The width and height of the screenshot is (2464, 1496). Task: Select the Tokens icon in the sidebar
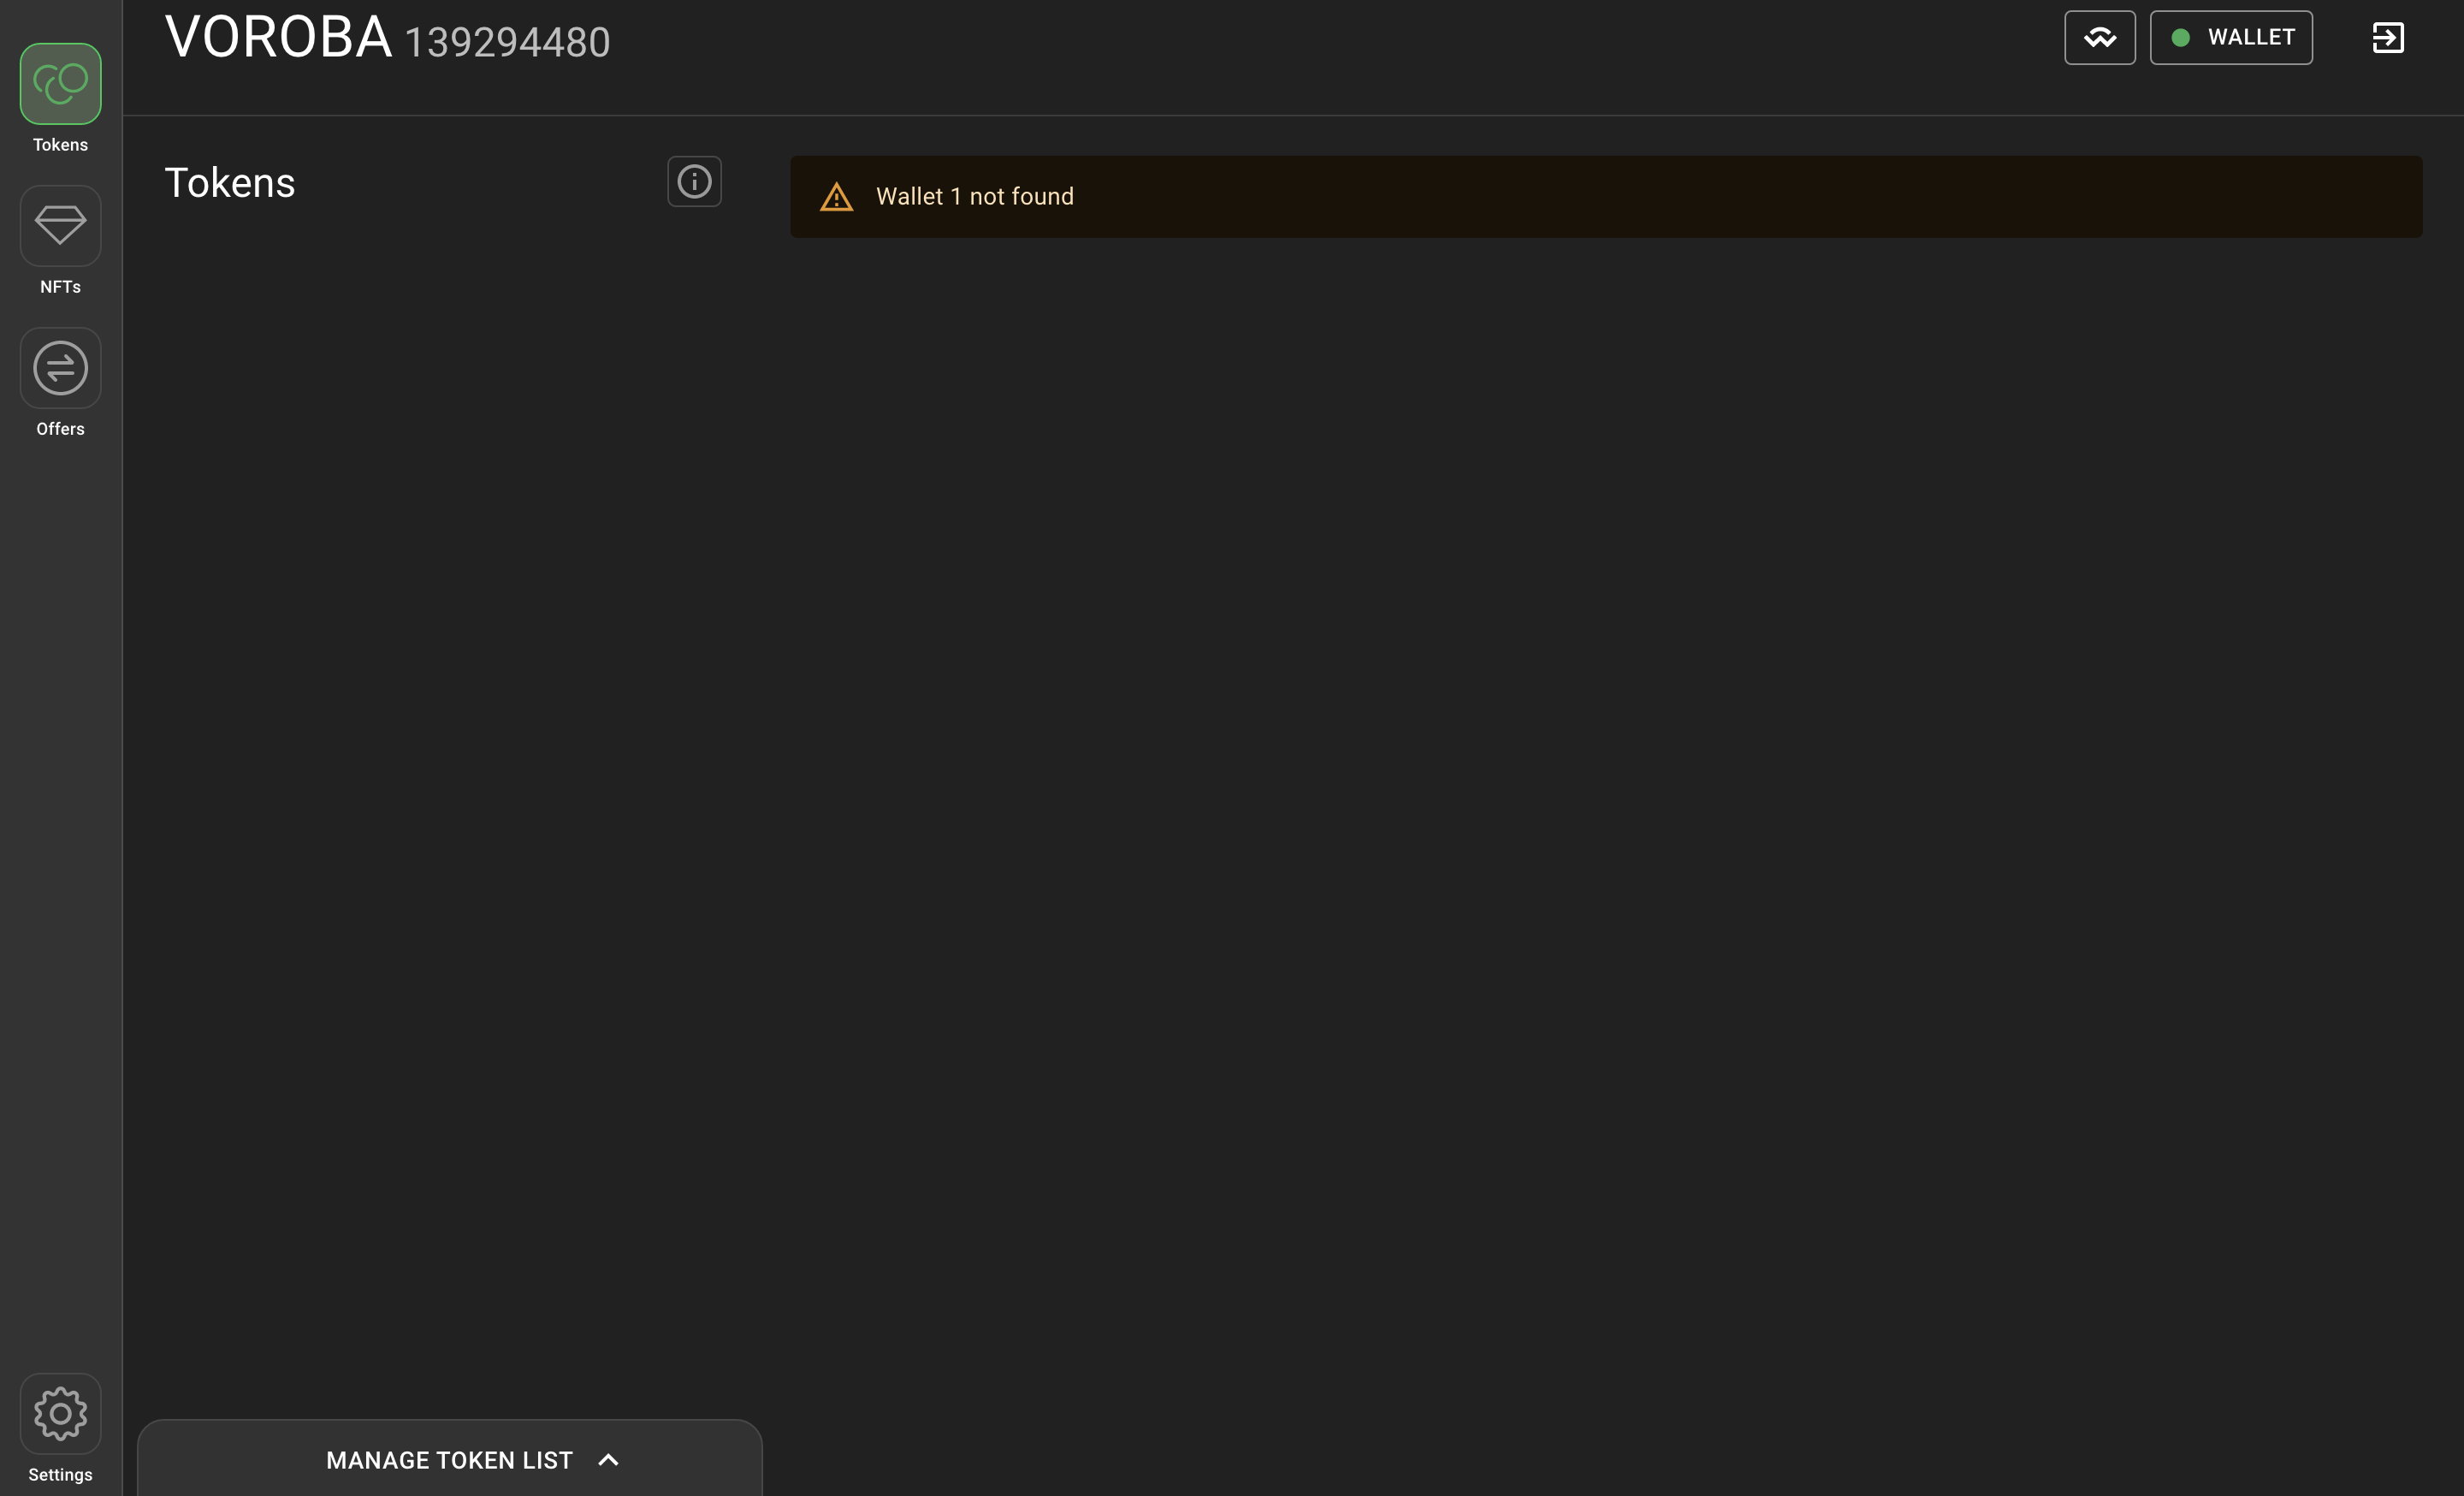click(60, 83)
